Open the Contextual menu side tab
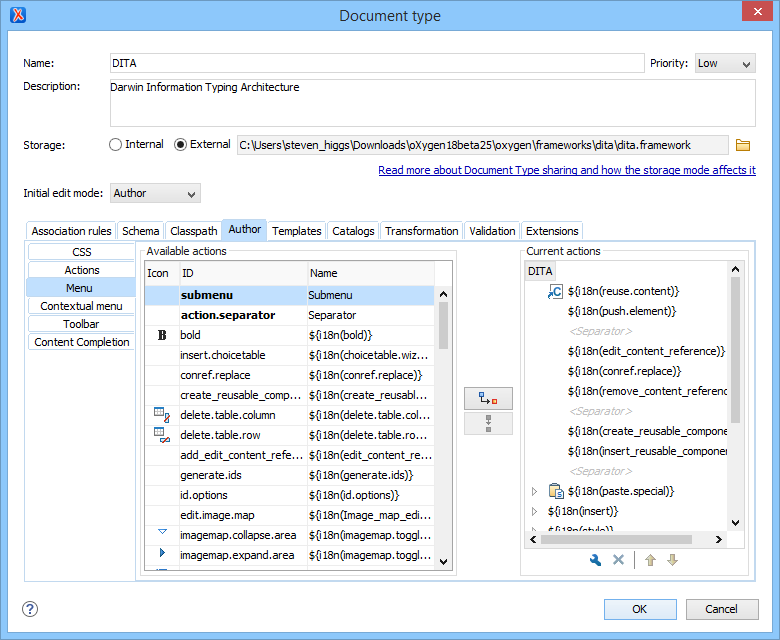 click(82, 306)
